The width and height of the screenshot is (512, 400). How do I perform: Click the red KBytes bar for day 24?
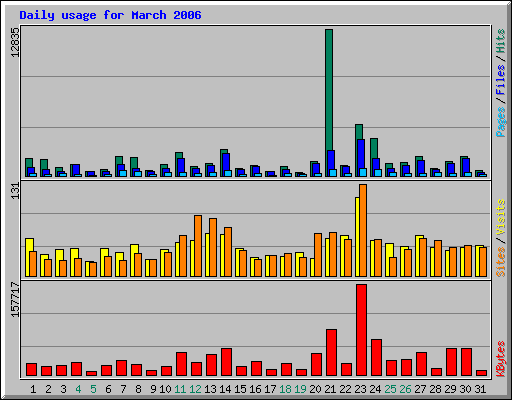point(376,358)
